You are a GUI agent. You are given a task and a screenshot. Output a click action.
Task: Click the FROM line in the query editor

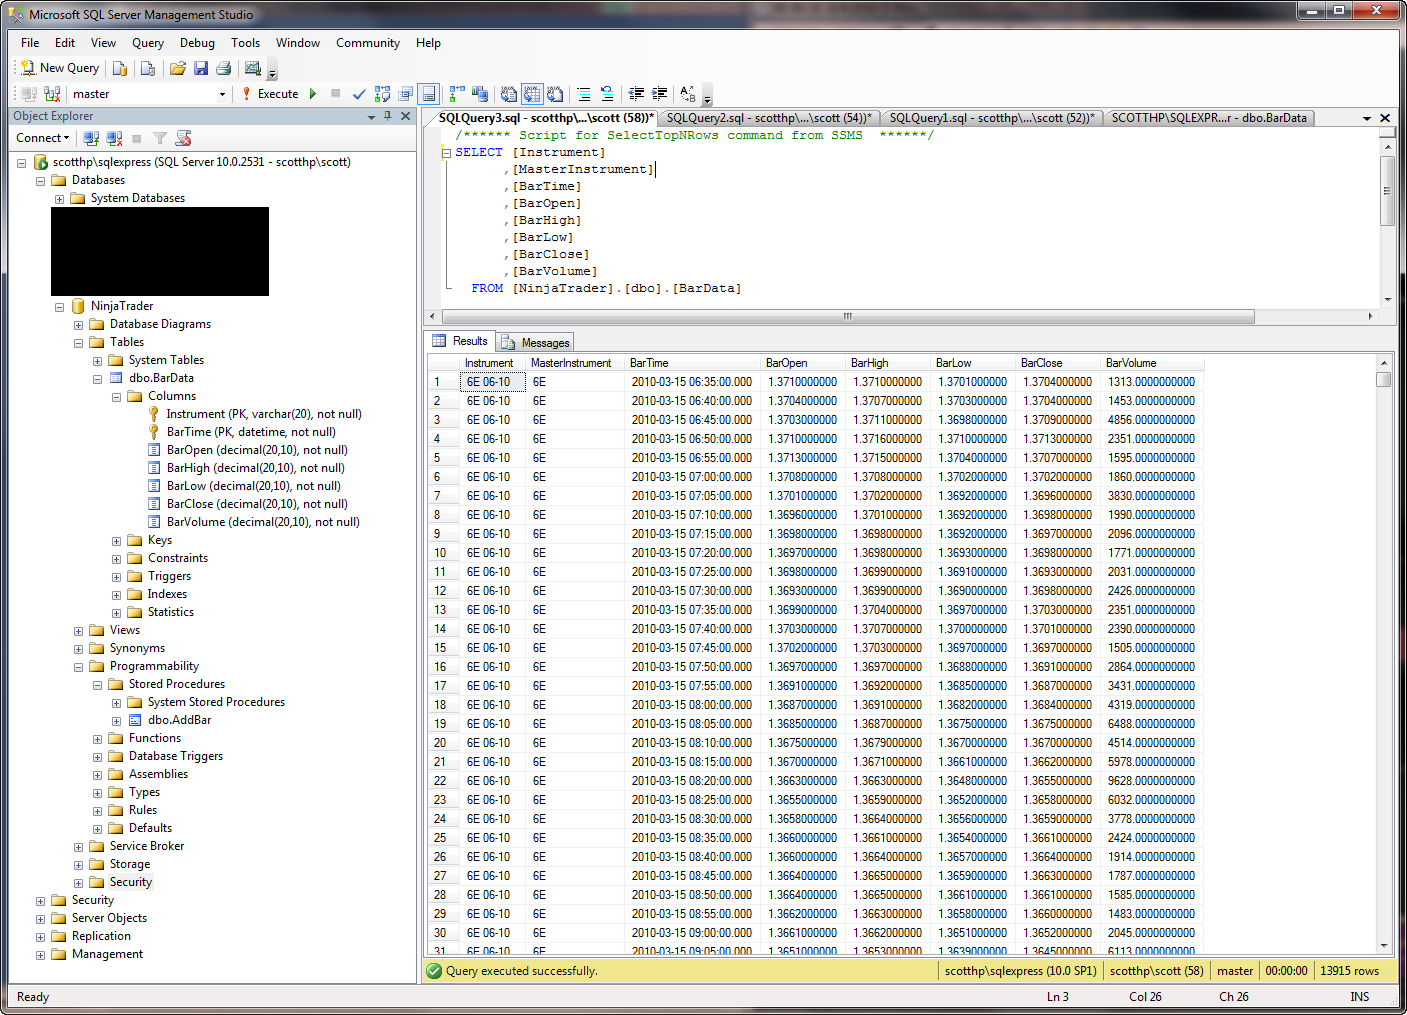(606, 289)
